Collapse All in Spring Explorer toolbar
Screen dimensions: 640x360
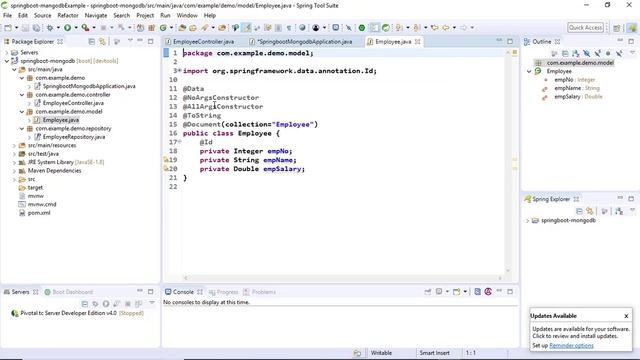(579, 211)
